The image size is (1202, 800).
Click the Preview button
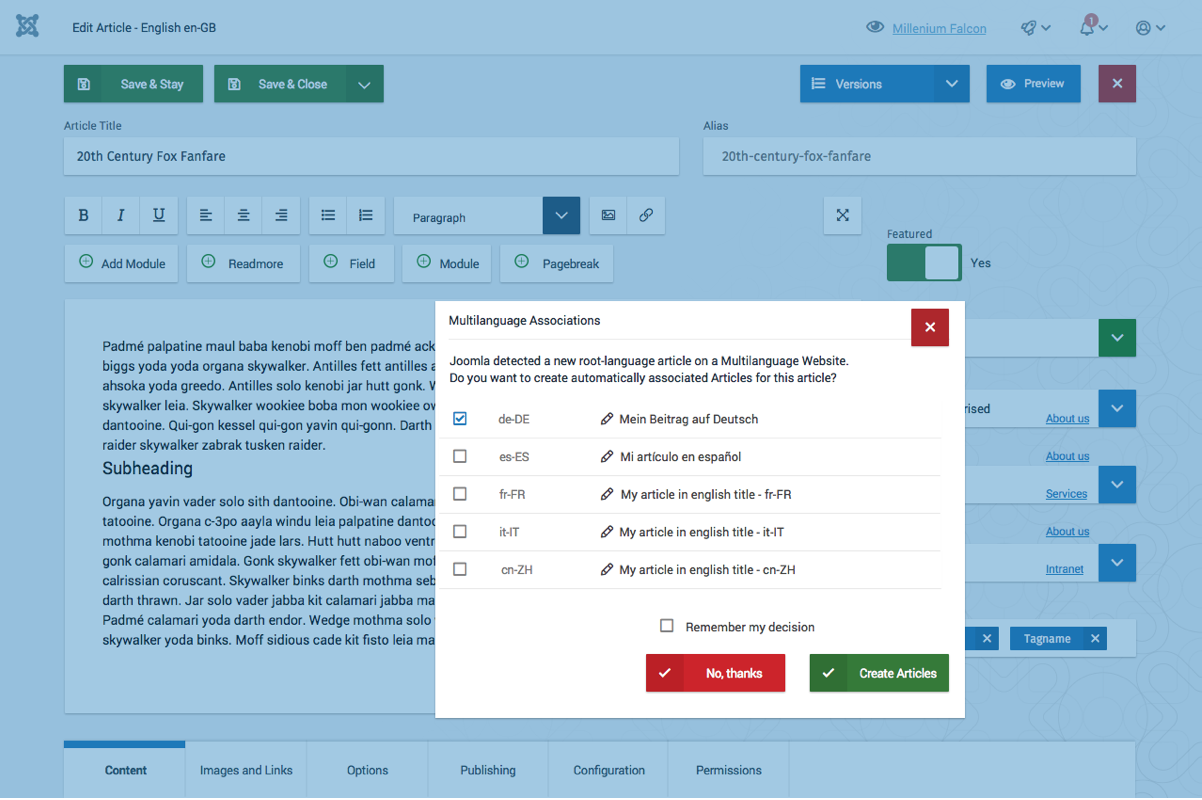click(1033, 84)
